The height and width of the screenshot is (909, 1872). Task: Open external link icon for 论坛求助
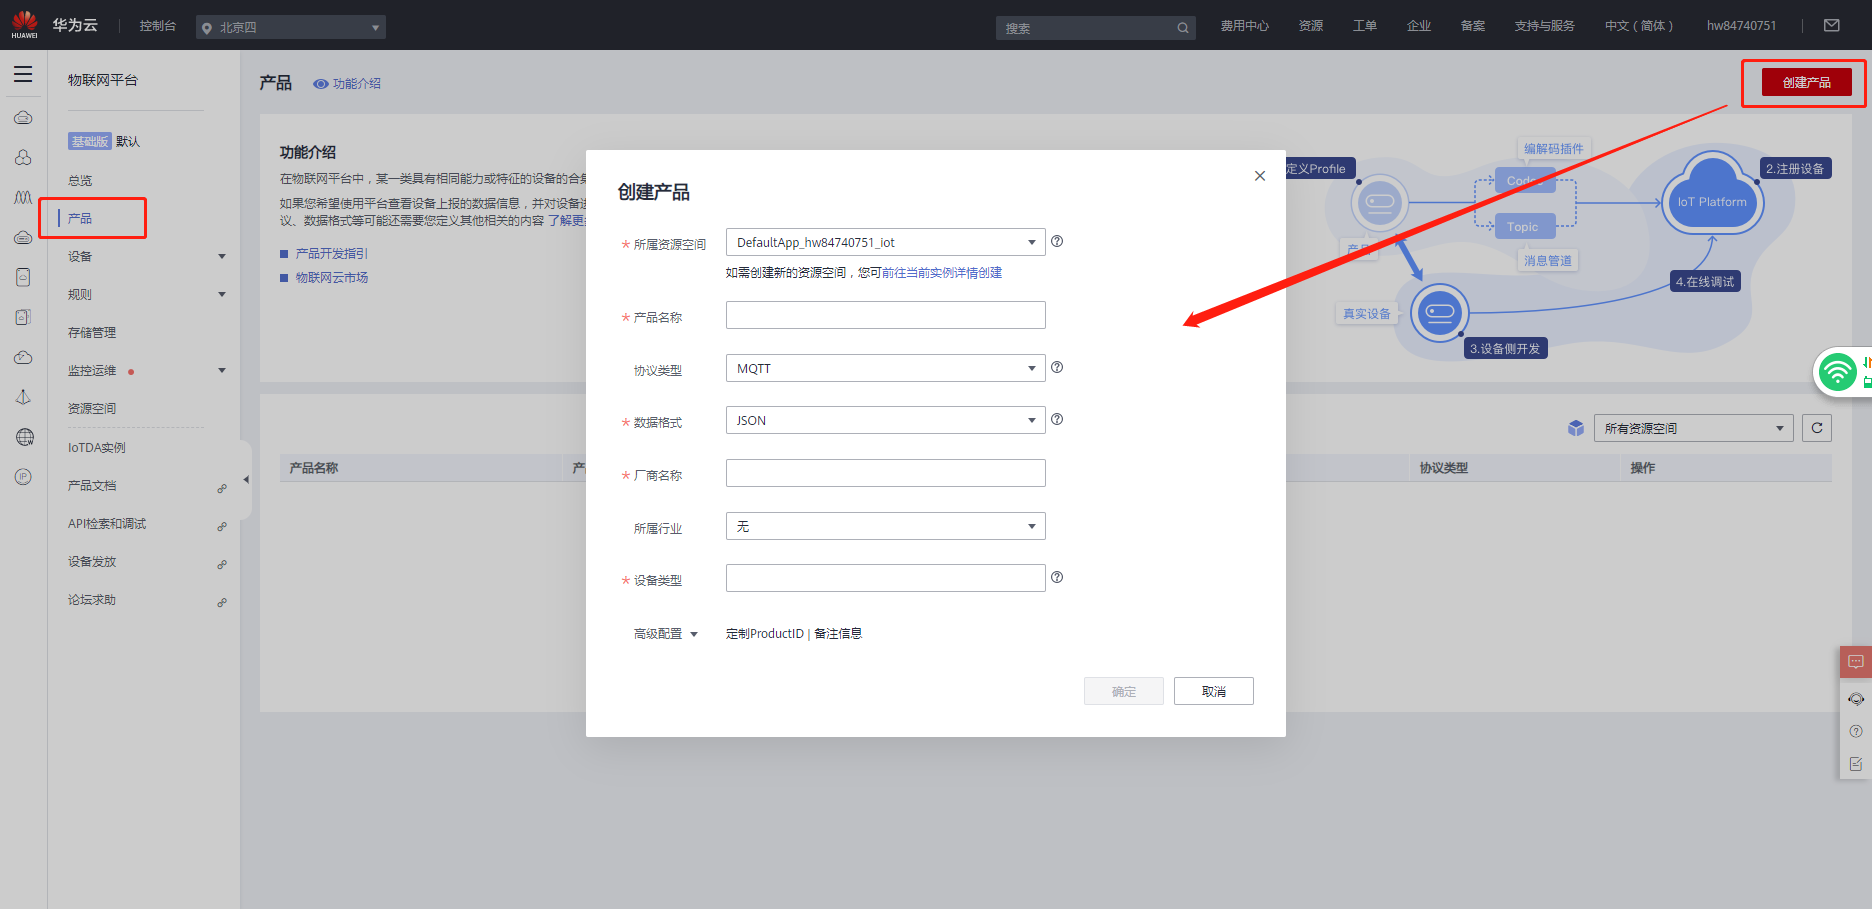(222, 602)
